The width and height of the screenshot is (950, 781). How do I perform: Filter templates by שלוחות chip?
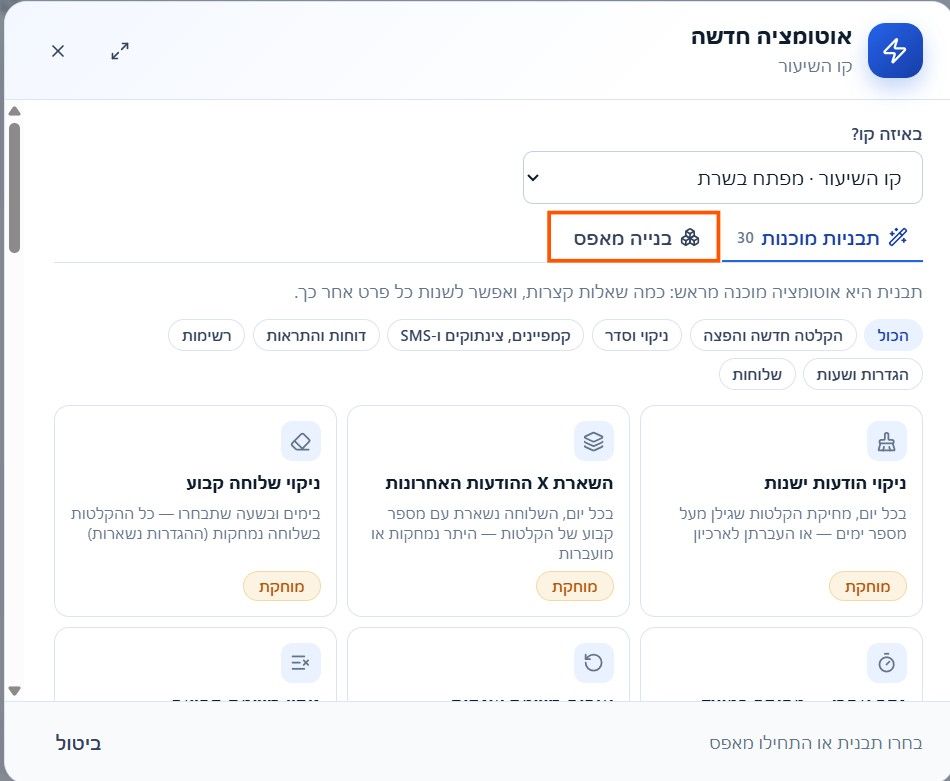tap(757, 374)
